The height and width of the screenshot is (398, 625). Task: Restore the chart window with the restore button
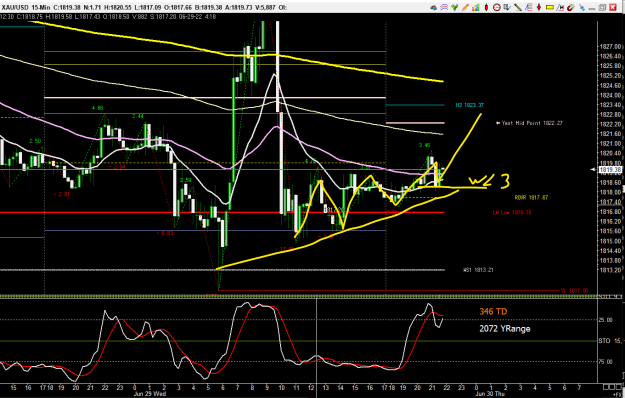[x=602, y=7]
